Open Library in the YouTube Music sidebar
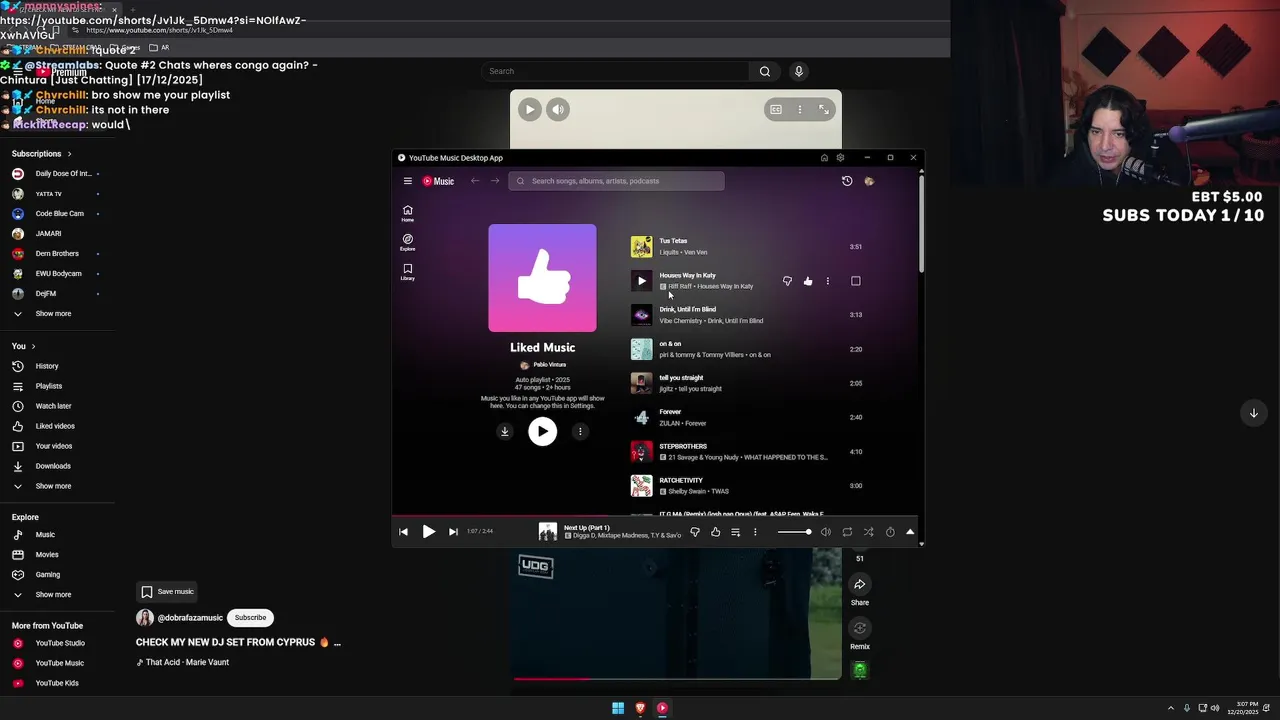The height and width of the screenshot is (720, 1280). click(x=408, y=271)
